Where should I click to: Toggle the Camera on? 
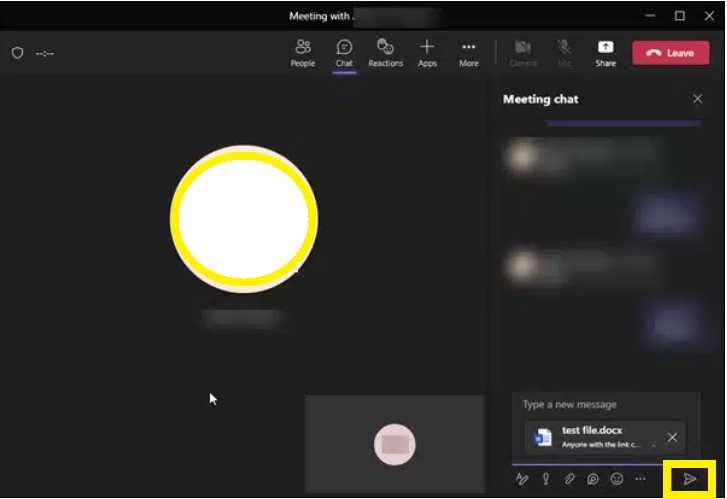click(523, 53)
